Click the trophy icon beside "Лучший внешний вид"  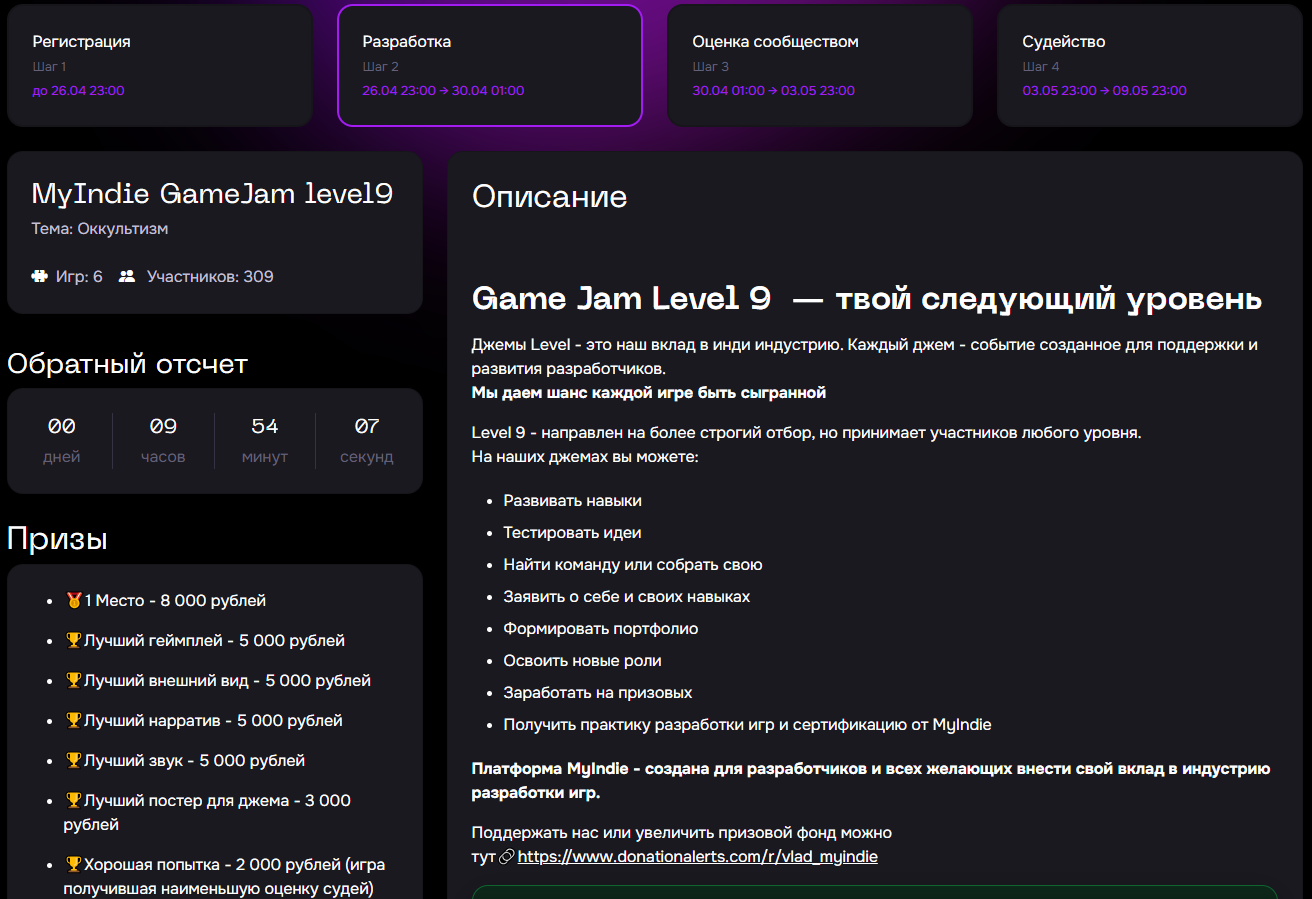tap(73, 681)
